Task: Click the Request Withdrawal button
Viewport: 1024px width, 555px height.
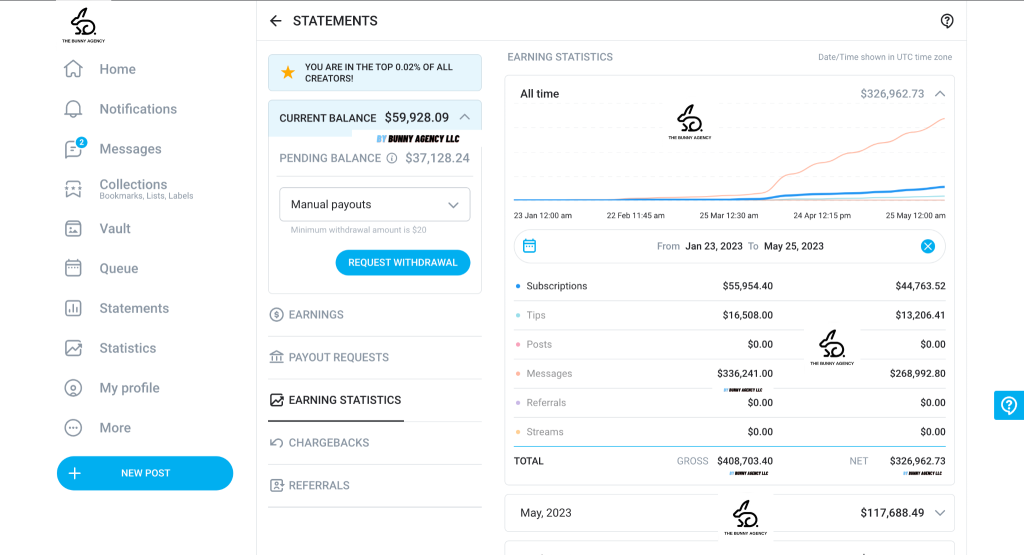Action: click(x=402, y=263)
